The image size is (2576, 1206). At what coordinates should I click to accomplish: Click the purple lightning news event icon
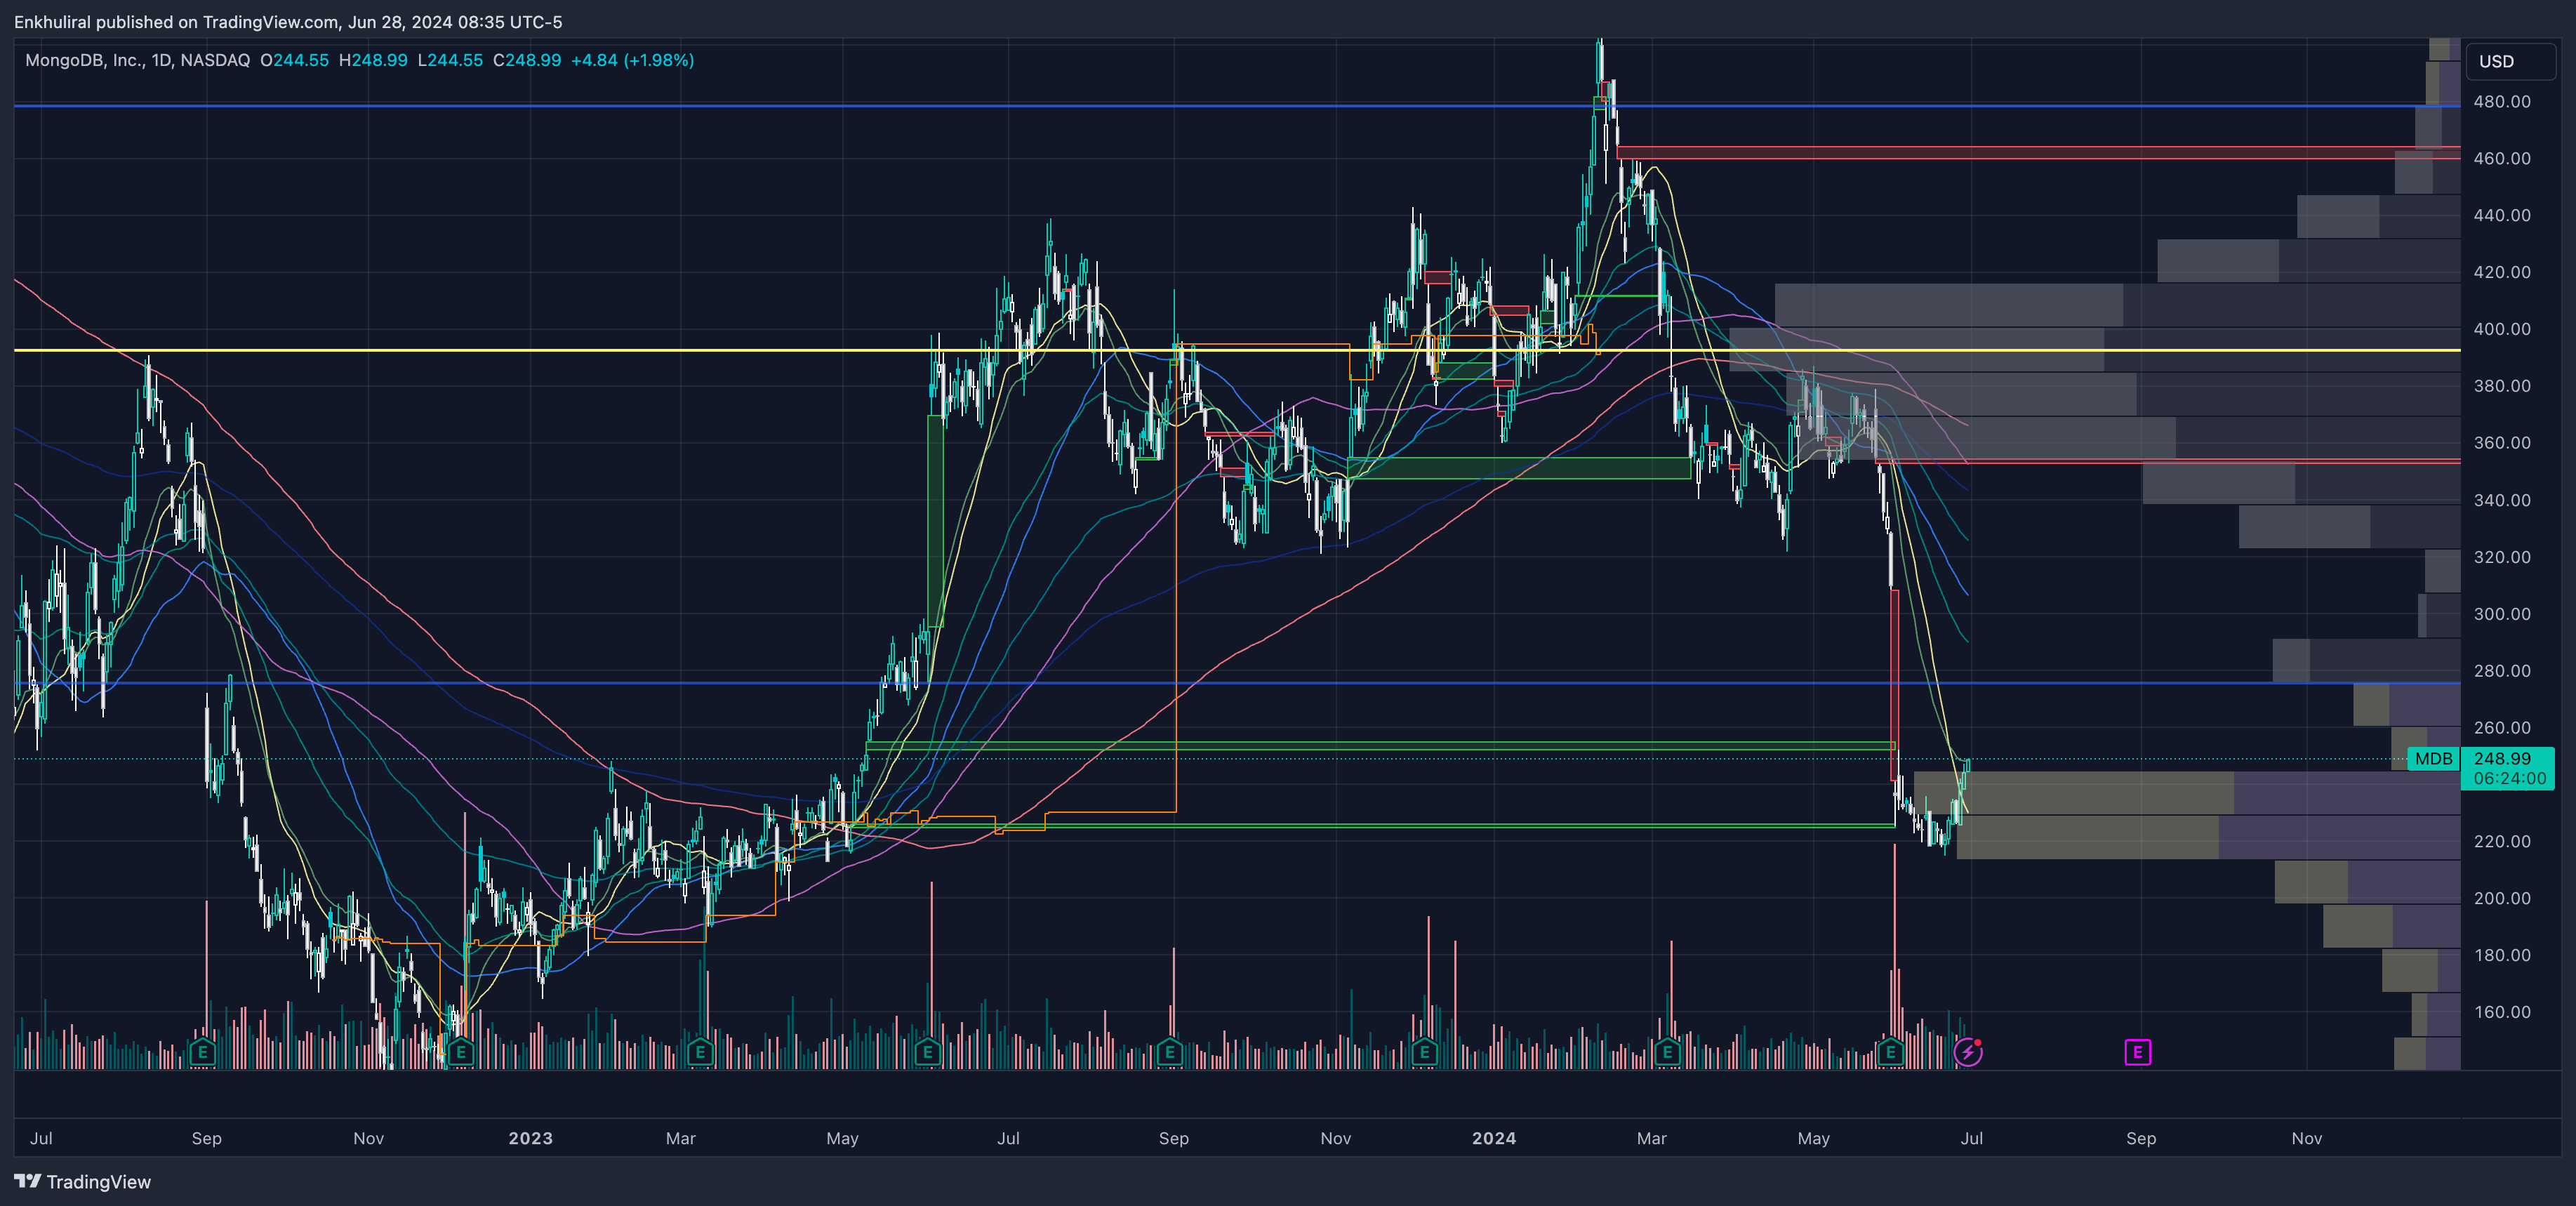click(x=1968, y=1052)
